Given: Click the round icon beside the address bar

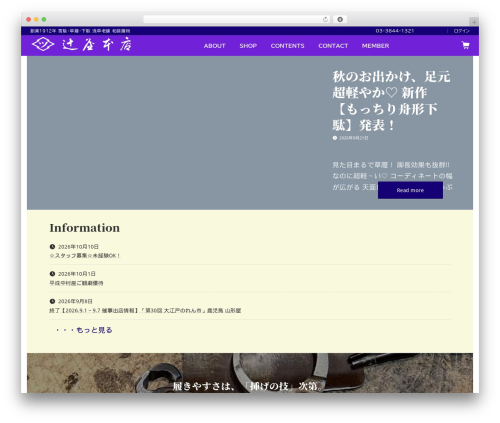Looking at the screenshot, I should click(x=340, y=19).
